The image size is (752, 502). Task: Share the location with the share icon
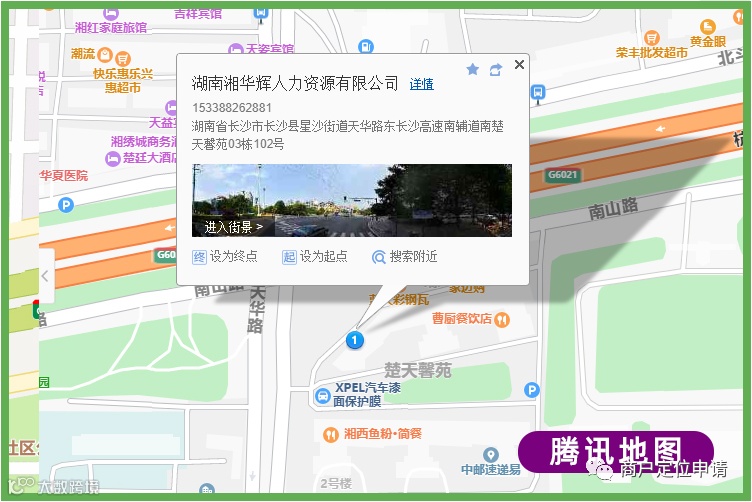(495, 70)
